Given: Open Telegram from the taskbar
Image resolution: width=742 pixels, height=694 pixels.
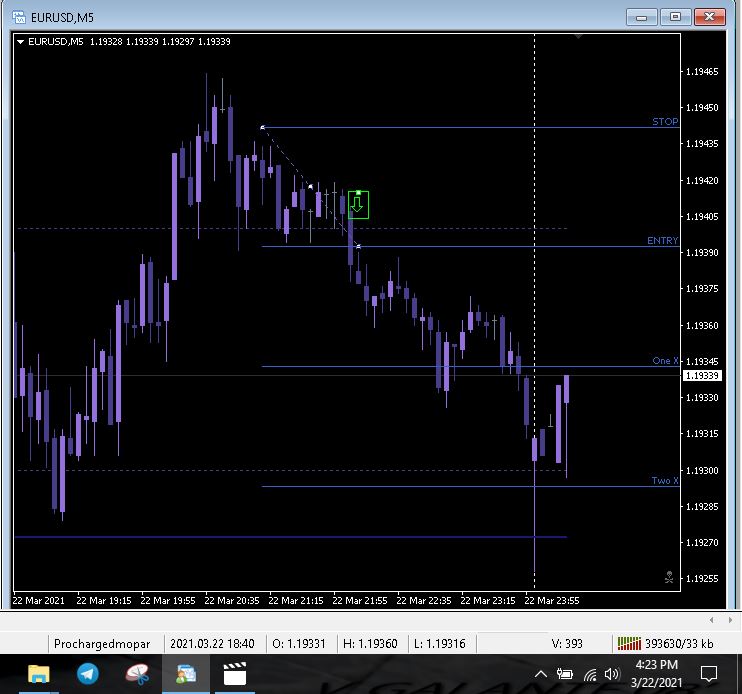Looking at the screenshot, I should pyautogui.click(x=88, y=674).
